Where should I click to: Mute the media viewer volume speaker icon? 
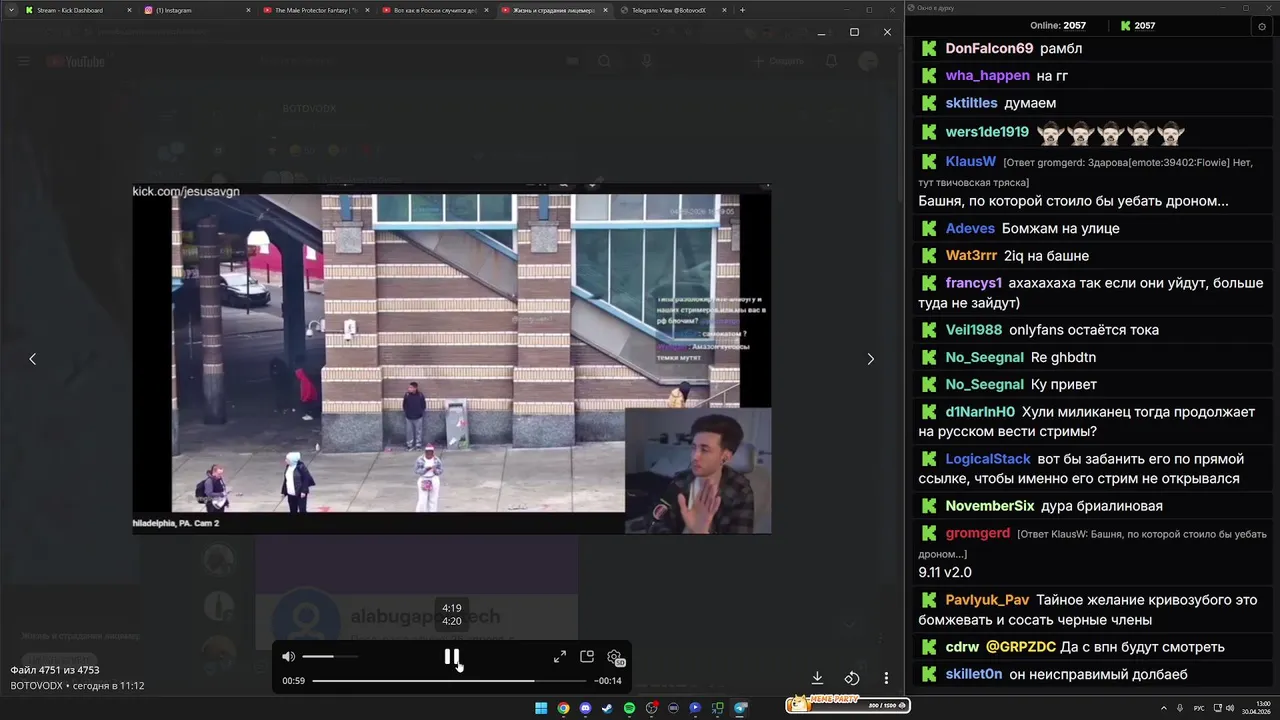288,656
